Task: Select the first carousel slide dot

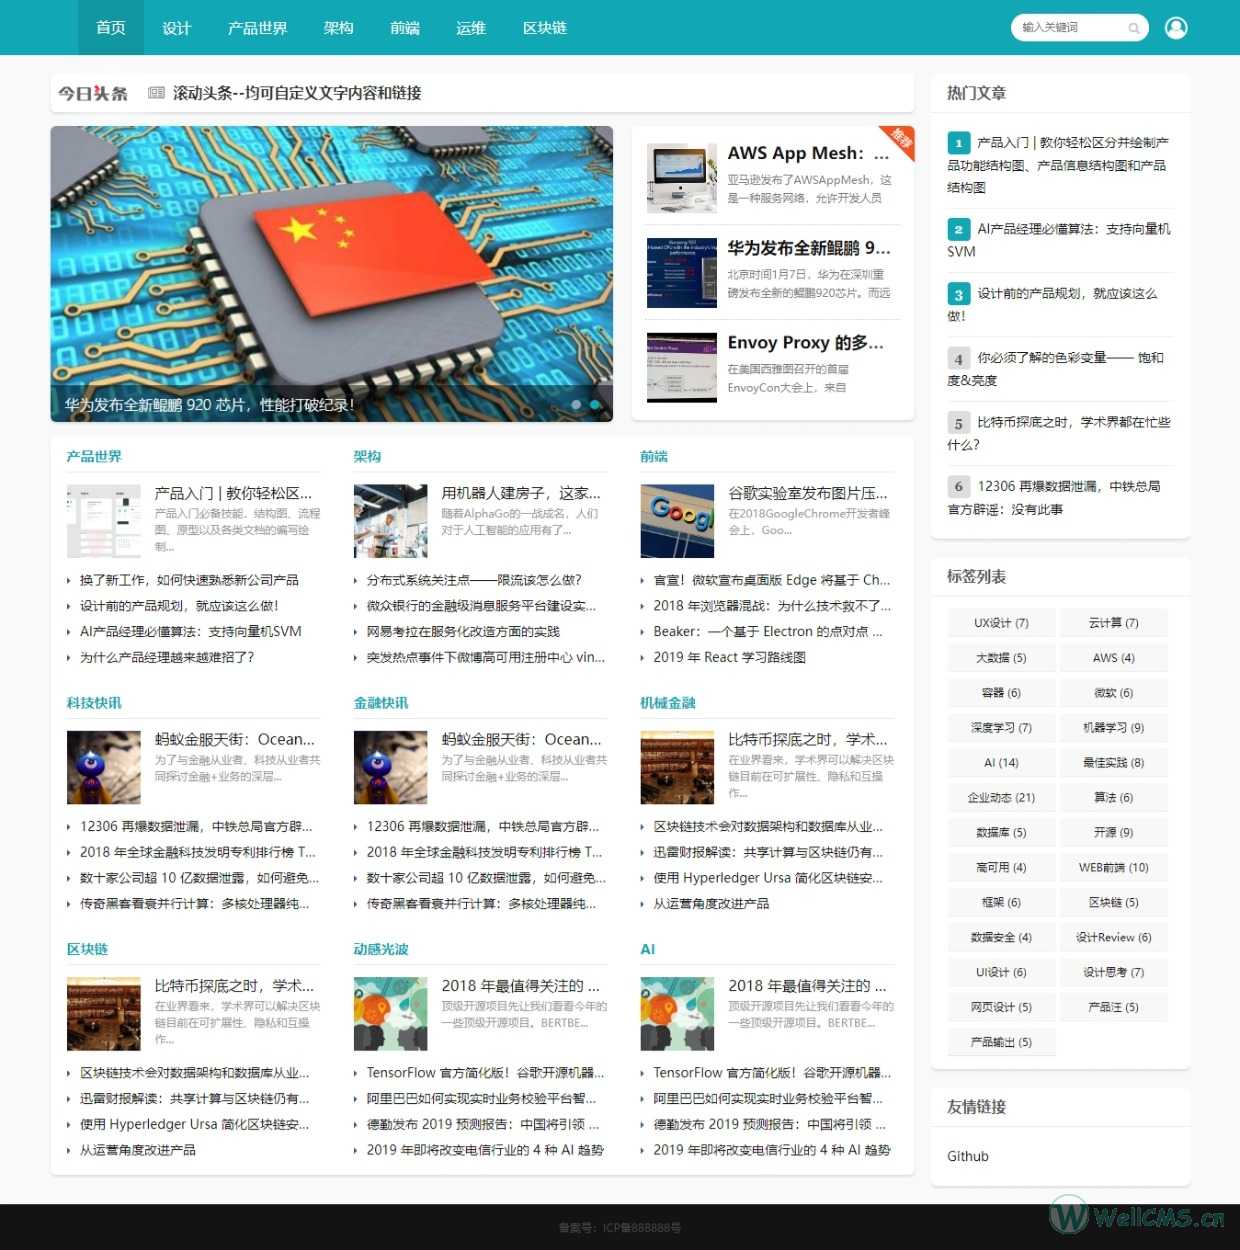Action: pos(576,404)
